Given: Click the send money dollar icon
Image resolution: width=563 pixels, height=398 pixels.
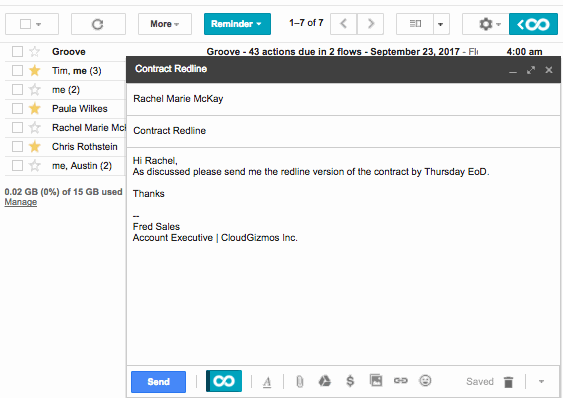Looking at the screenshot, I should pyautogui.click(x=350, y=381).
